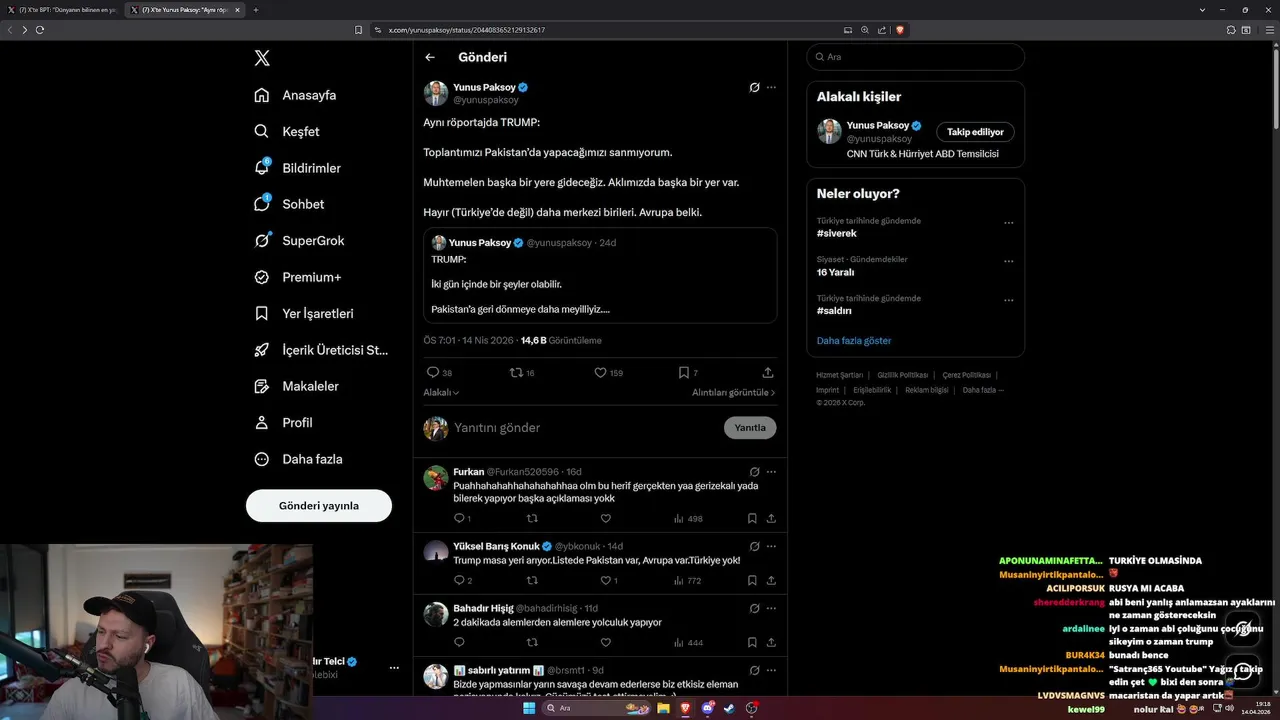Open a new browser tab
The height and width of the screenshot is (720, 1280).
pyautogui.click(x=256, y=10)
